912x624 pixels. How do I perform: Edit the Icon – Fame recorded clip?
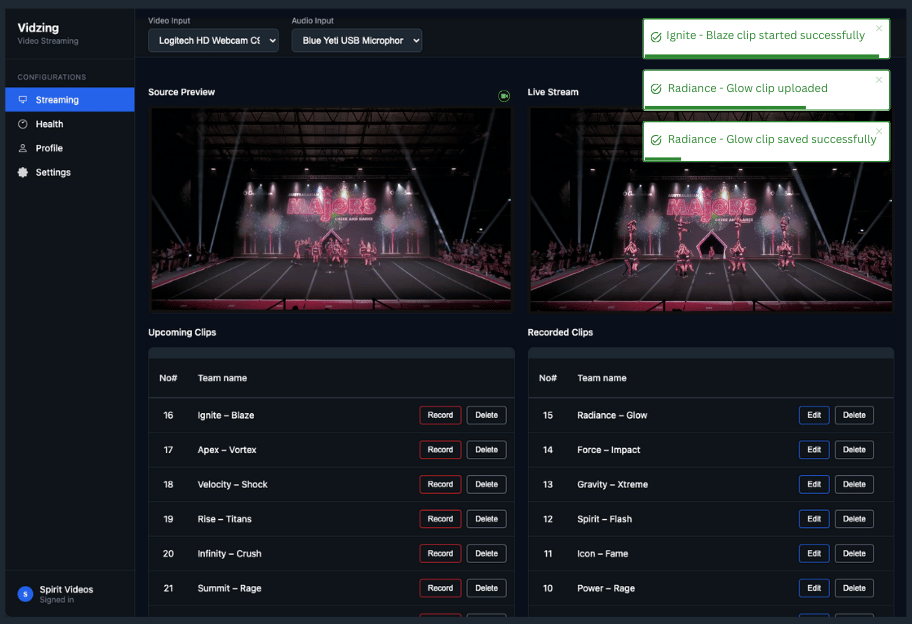pyautogui.click(x=814, y=554)
